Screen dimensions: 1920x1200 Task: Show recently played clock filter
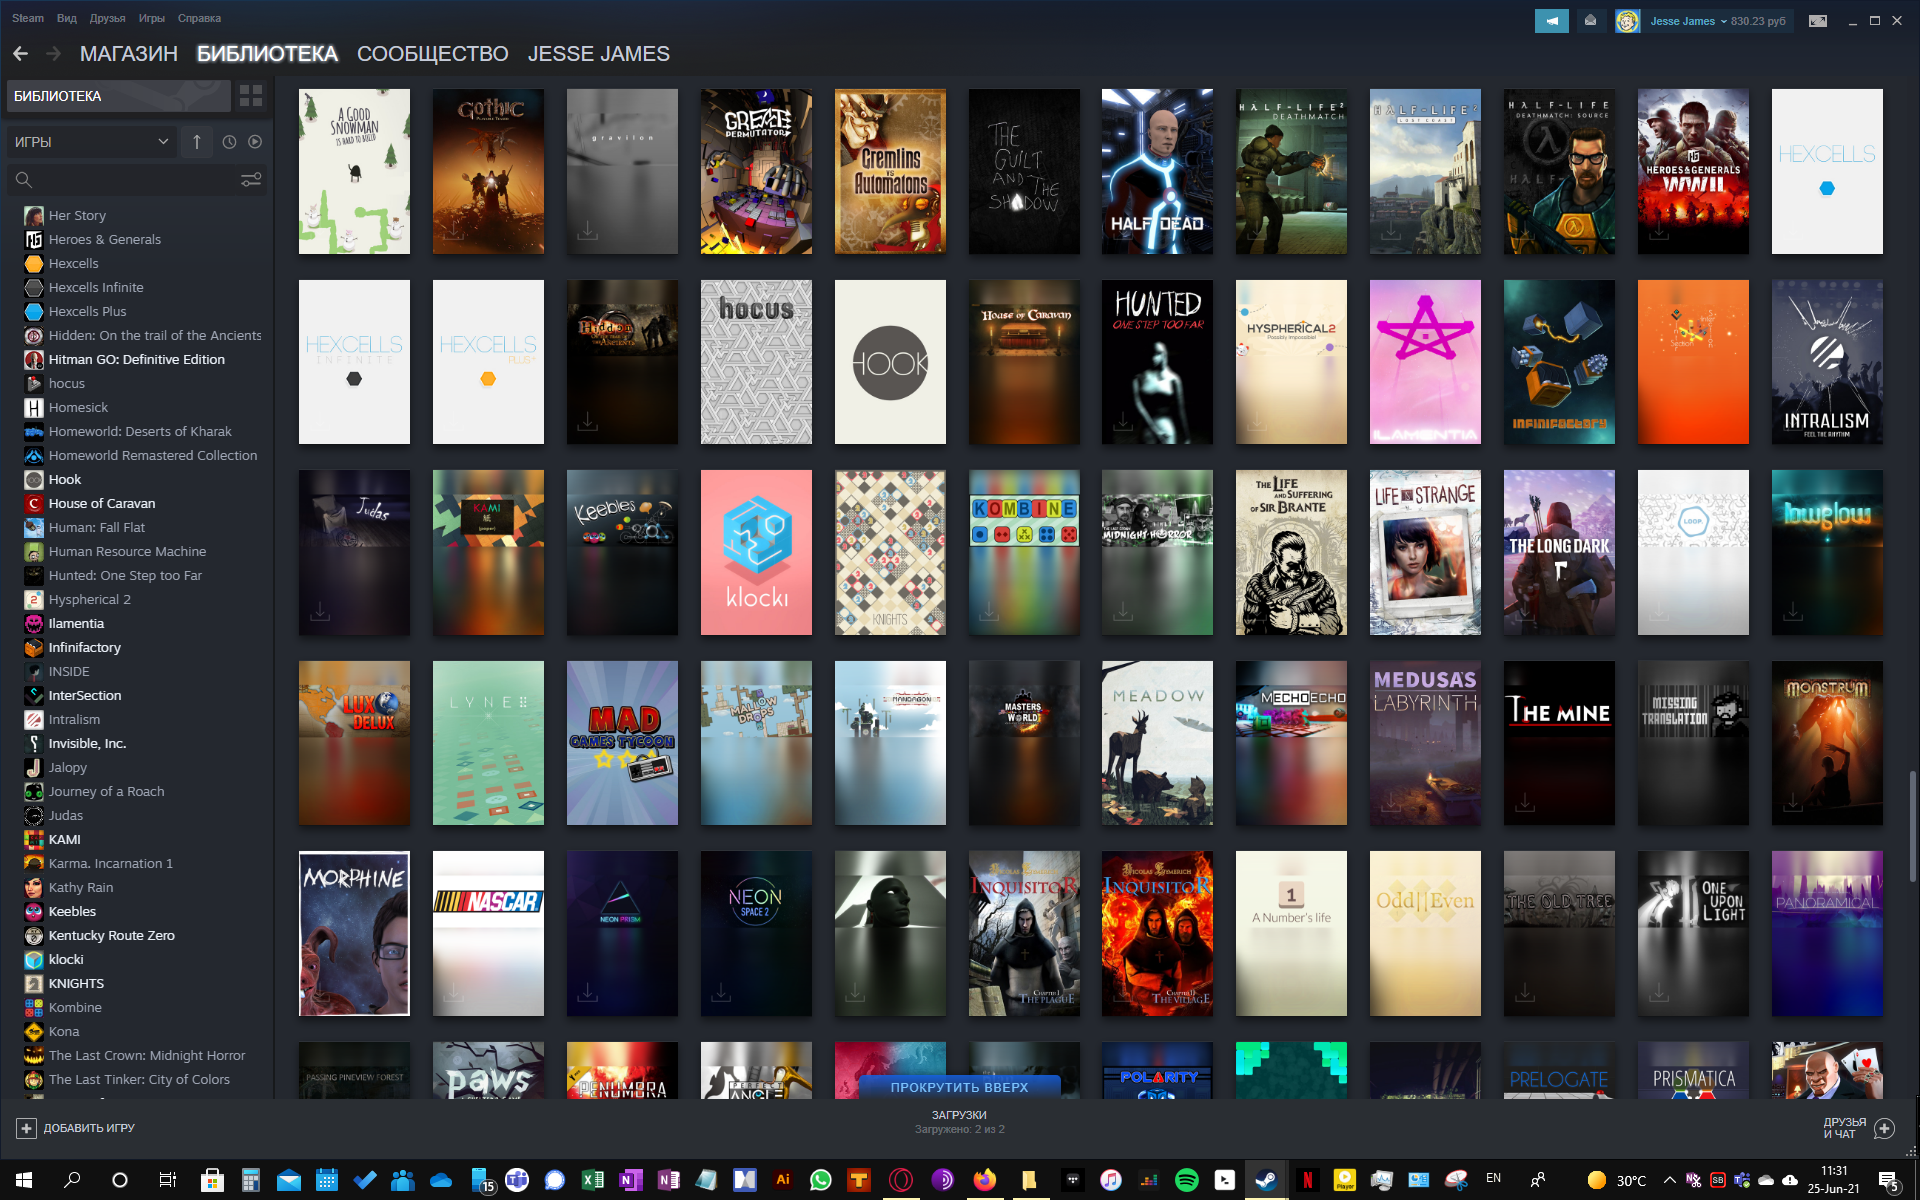[x=229, y=142]
